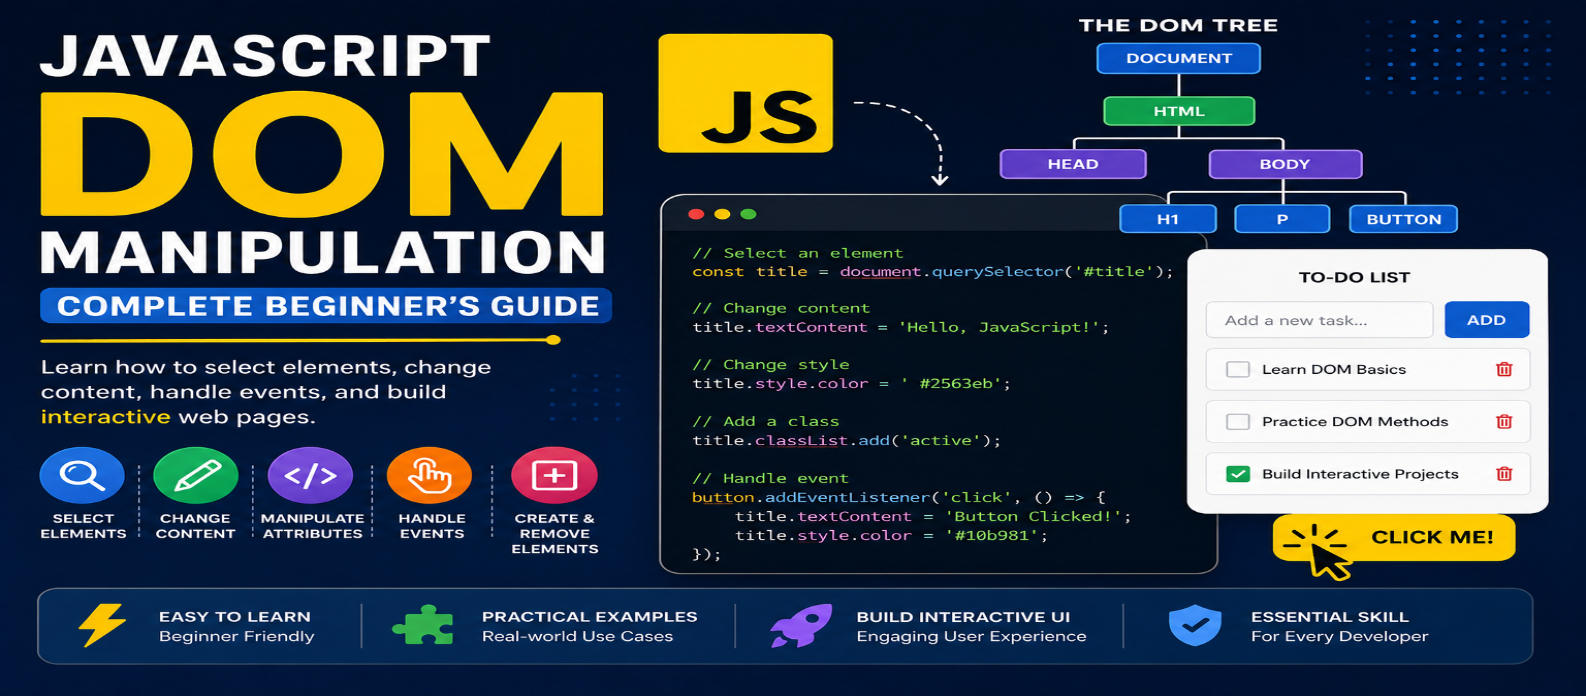The image size is (1586, 696).
Task: Click the '// Handle event' comment
Action: pyautogui.click(x=770, y=478)
